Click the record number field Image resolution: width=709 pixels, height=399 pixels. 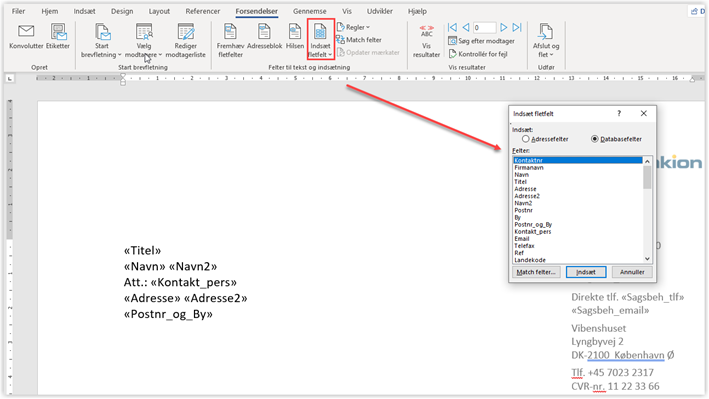484,28
